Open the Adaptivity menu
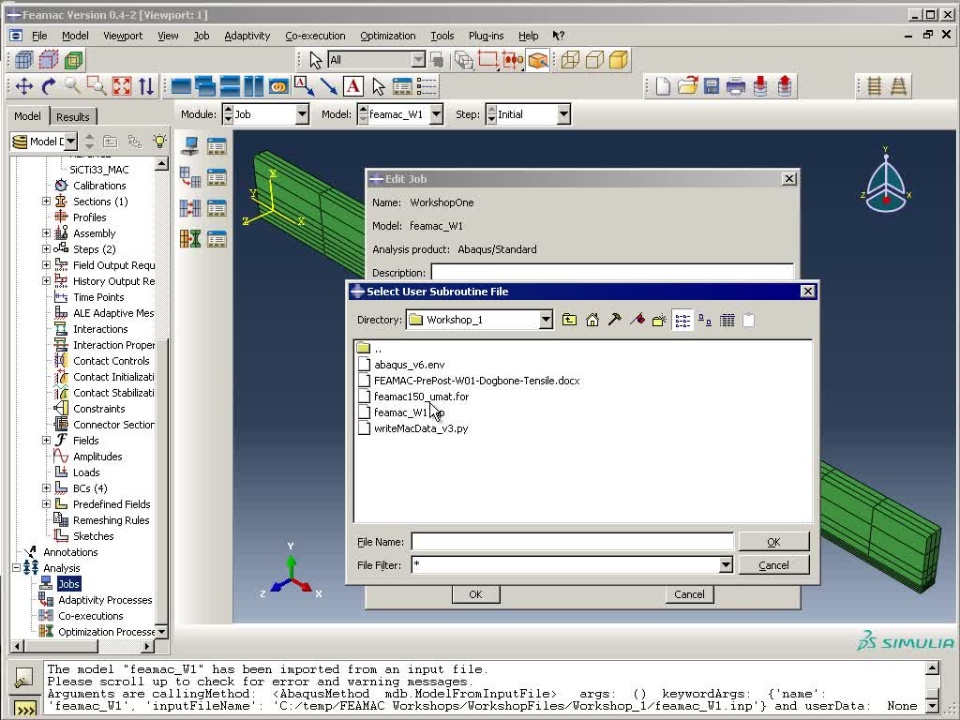The width and height of the screenshot is (960, 720). 247,36
